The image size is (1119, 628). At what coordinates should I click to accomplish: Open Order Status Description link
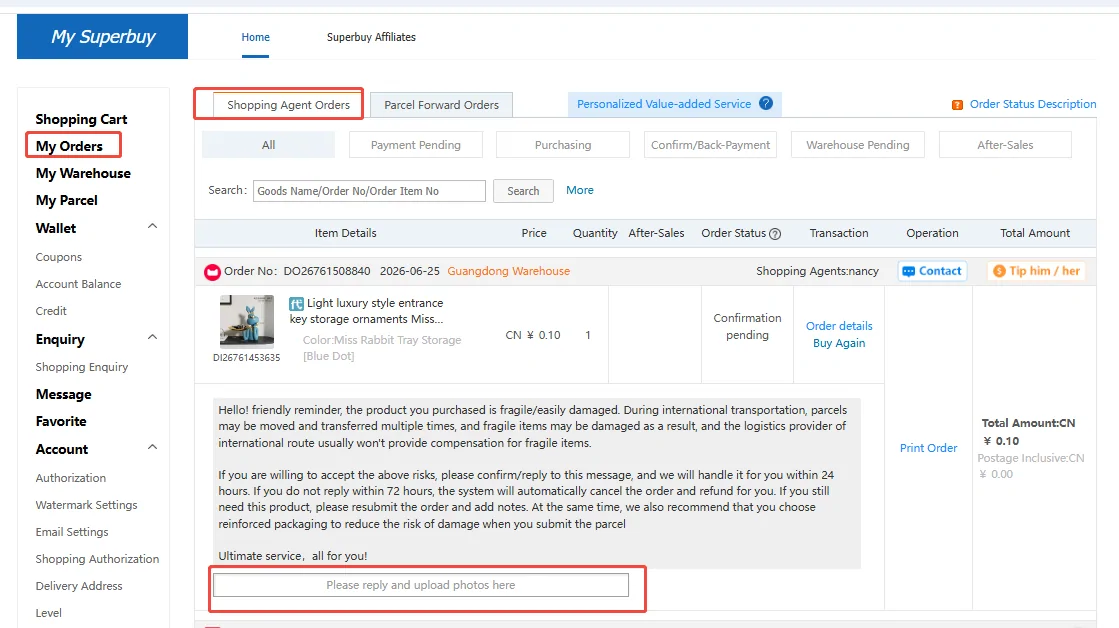tap(1033, 104)
